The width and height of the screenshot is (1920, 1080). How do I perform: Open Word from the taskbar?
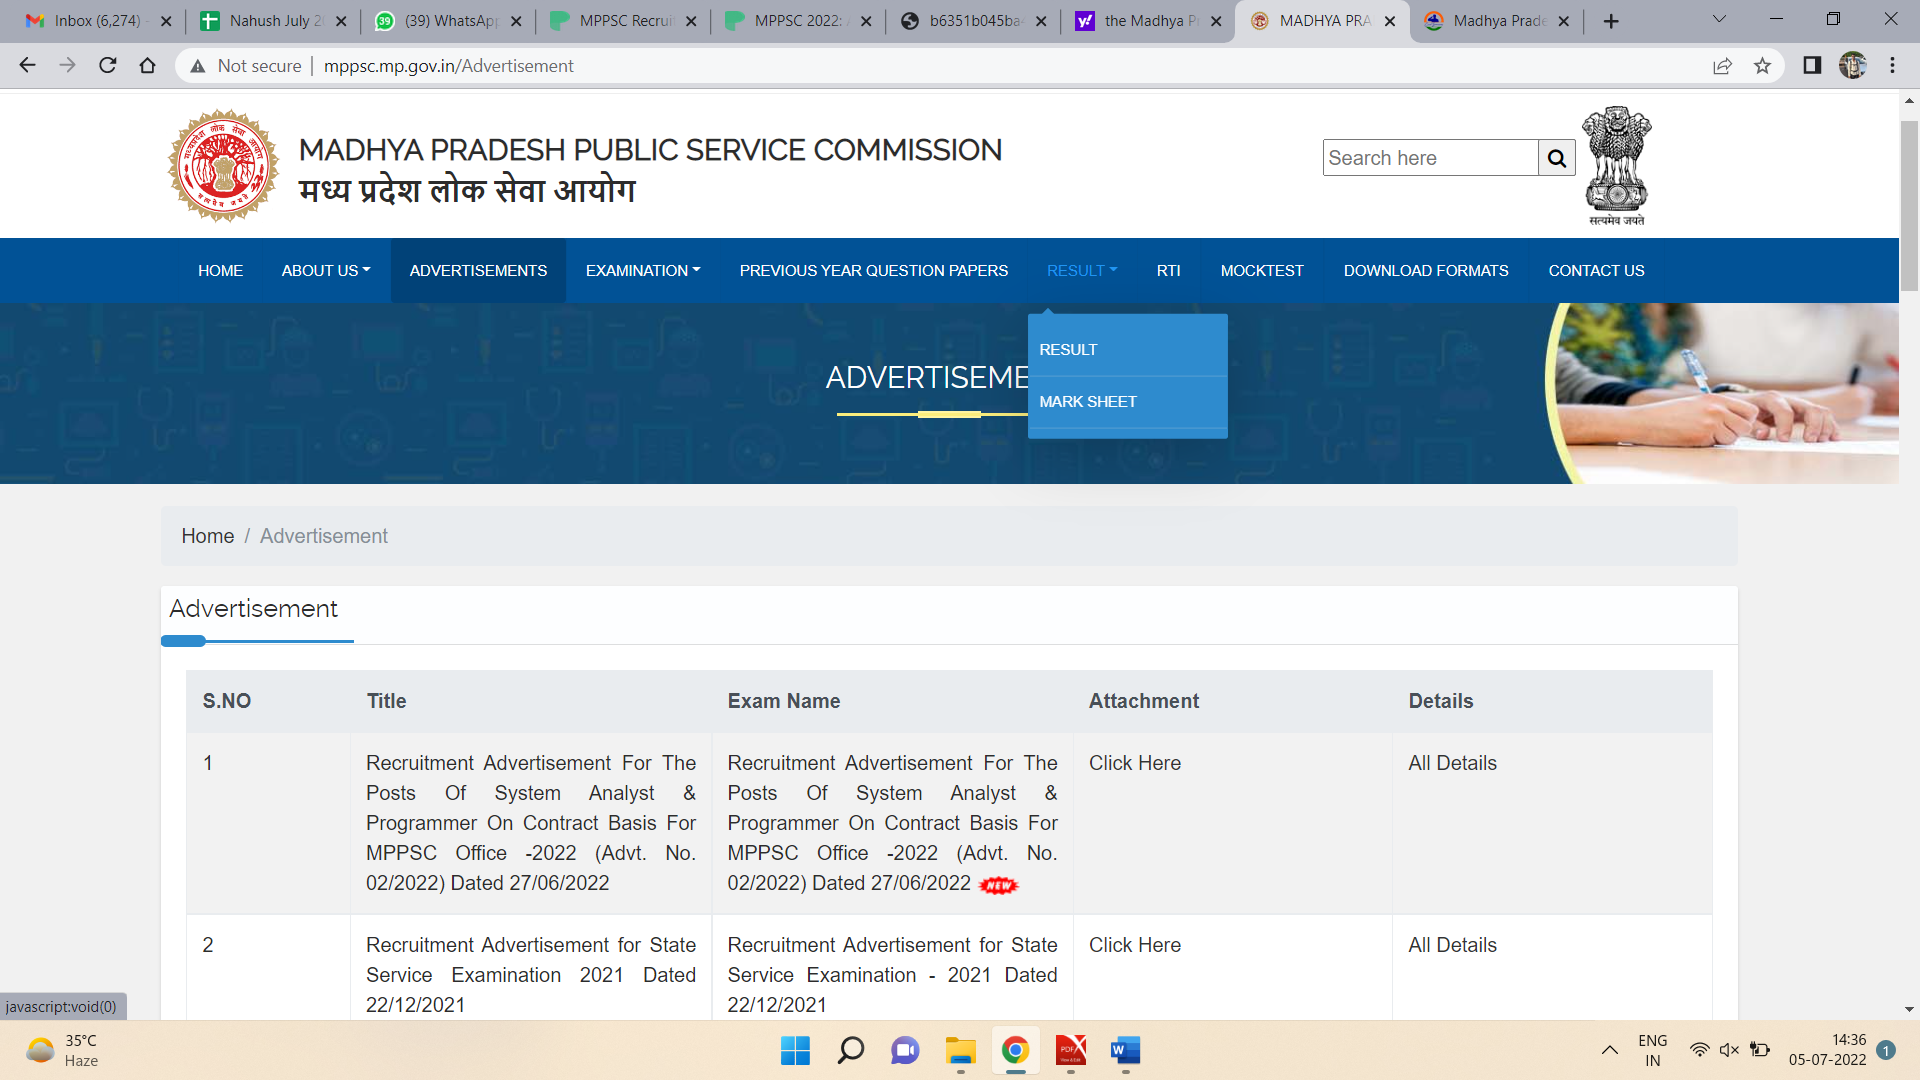click(1125, 1050)
